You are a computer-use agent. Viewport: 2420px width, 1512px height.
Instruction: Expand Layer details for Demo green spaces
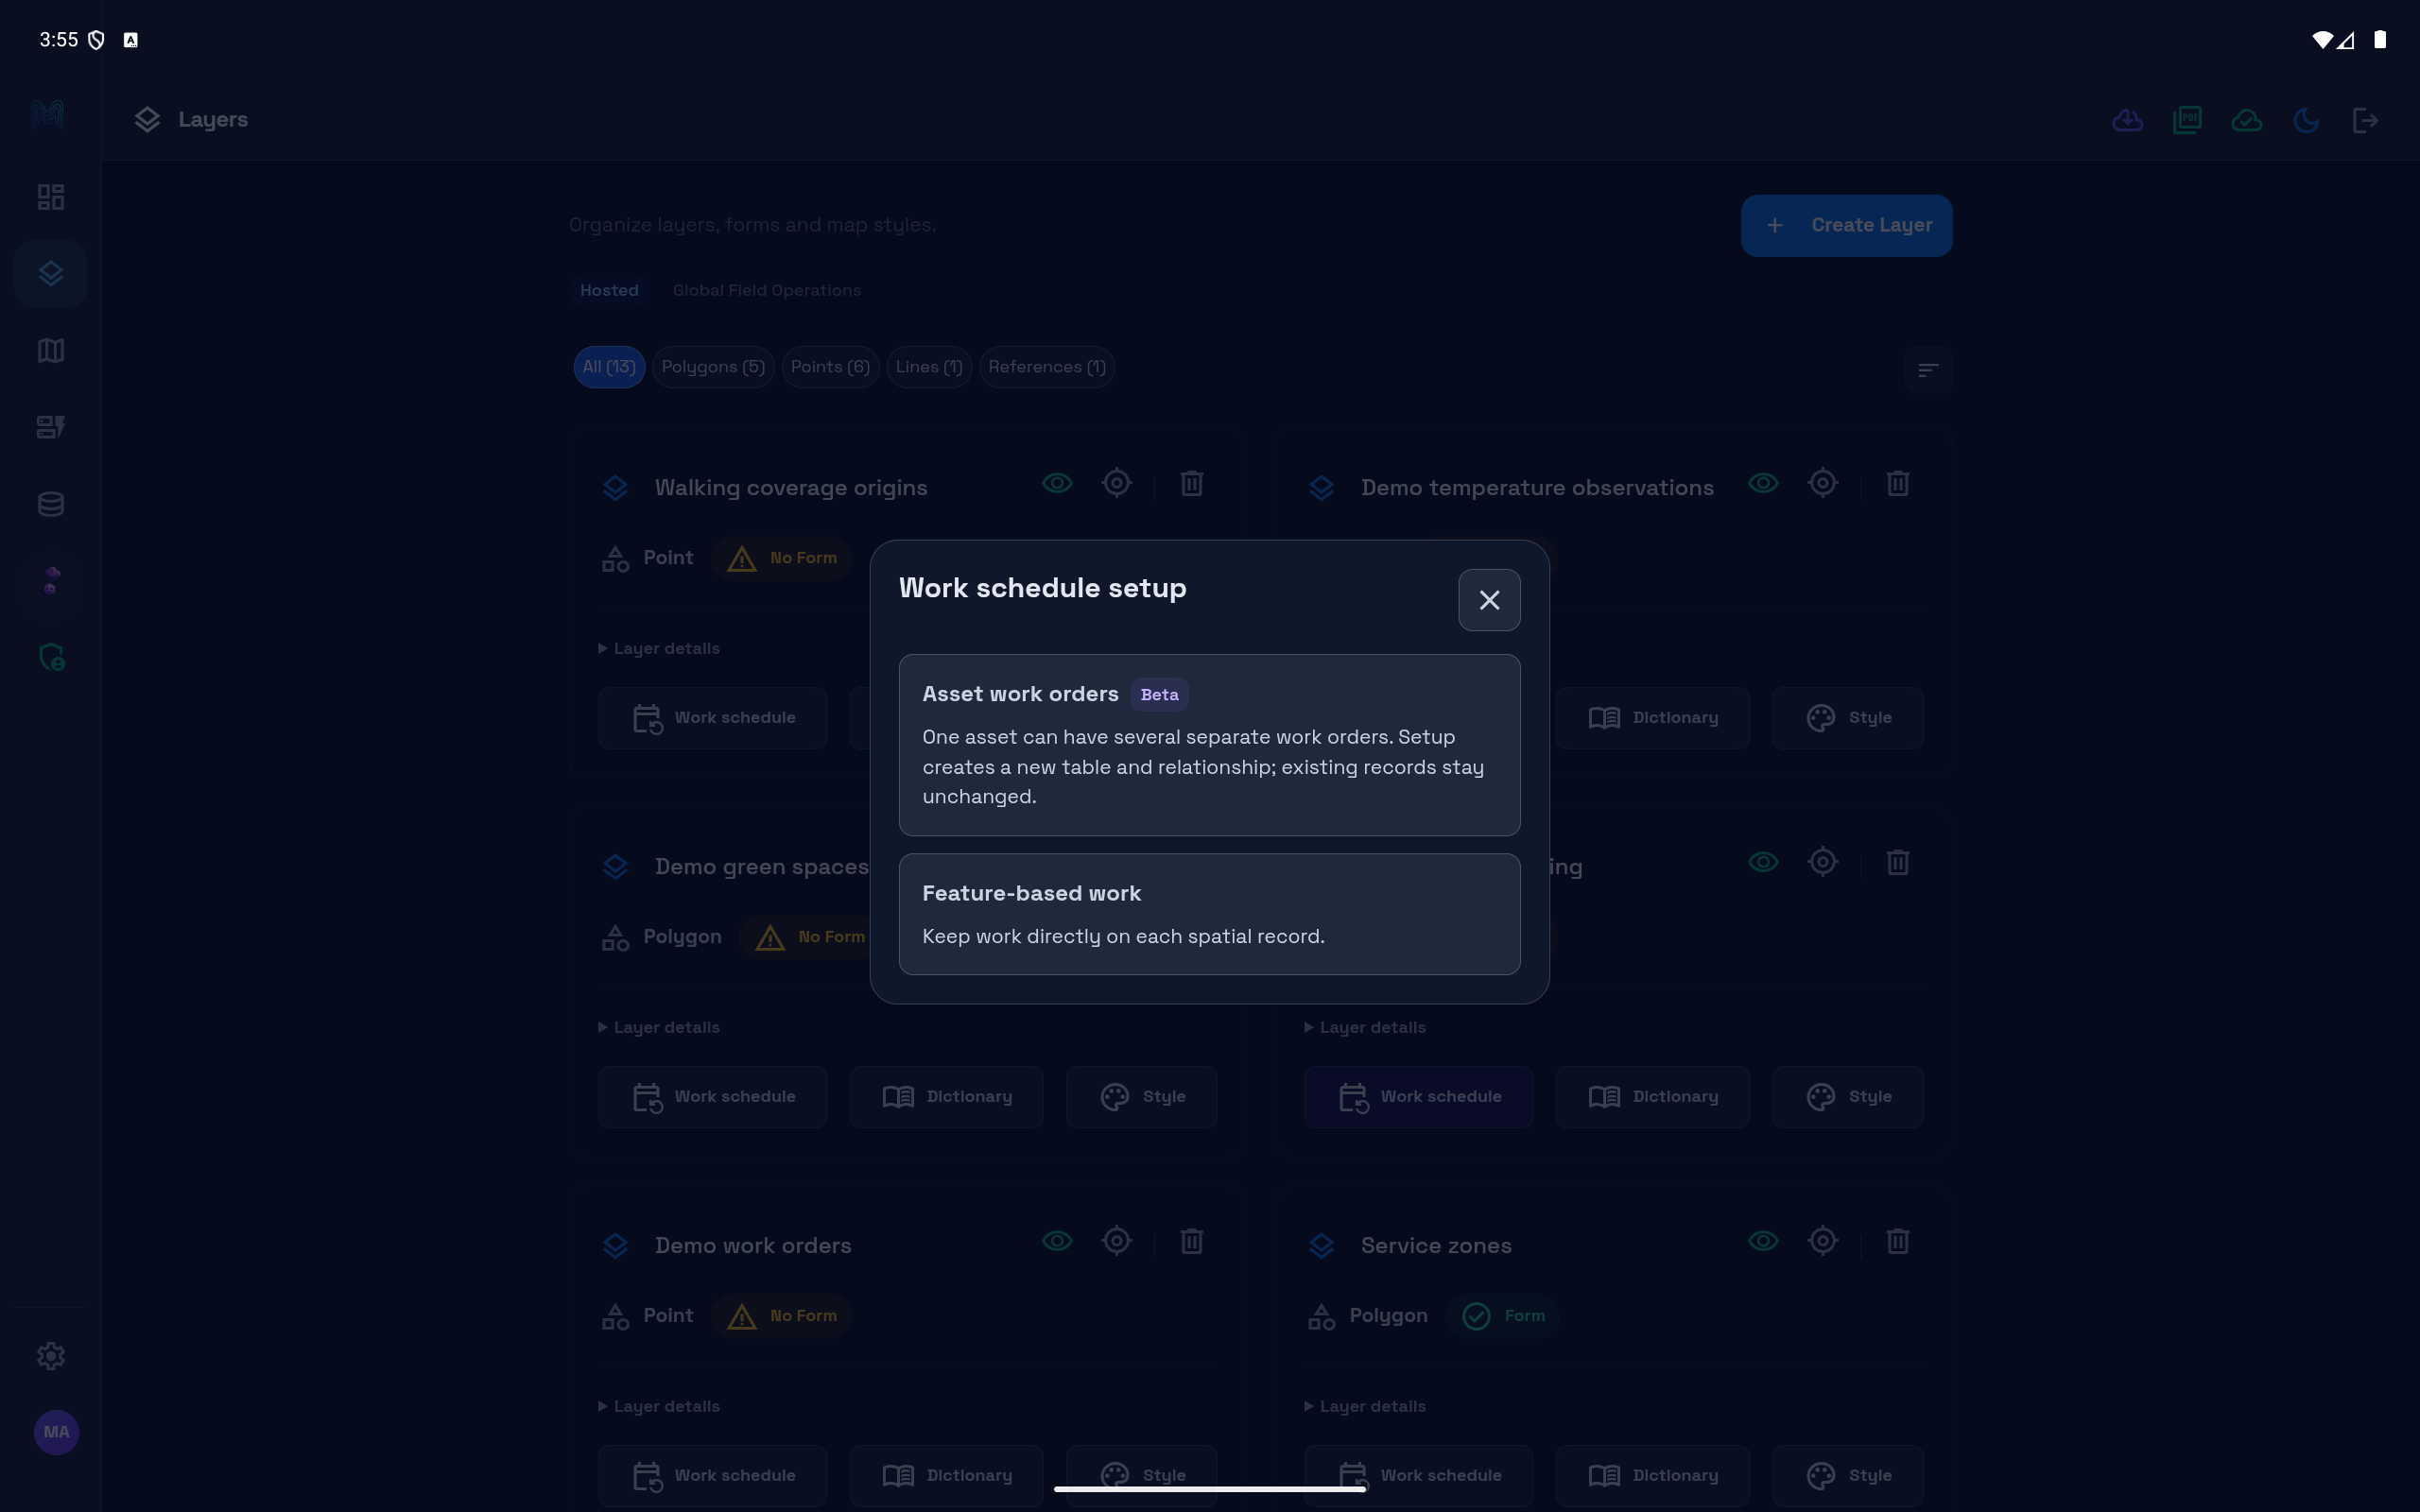click(x=659, y=1027)
